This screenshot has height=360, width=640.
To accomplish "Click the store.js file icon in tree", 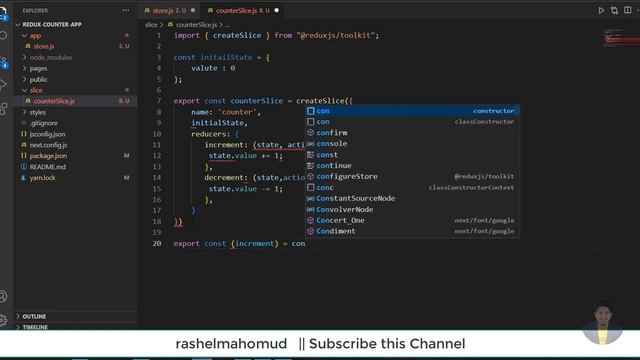I will (28, 47).
